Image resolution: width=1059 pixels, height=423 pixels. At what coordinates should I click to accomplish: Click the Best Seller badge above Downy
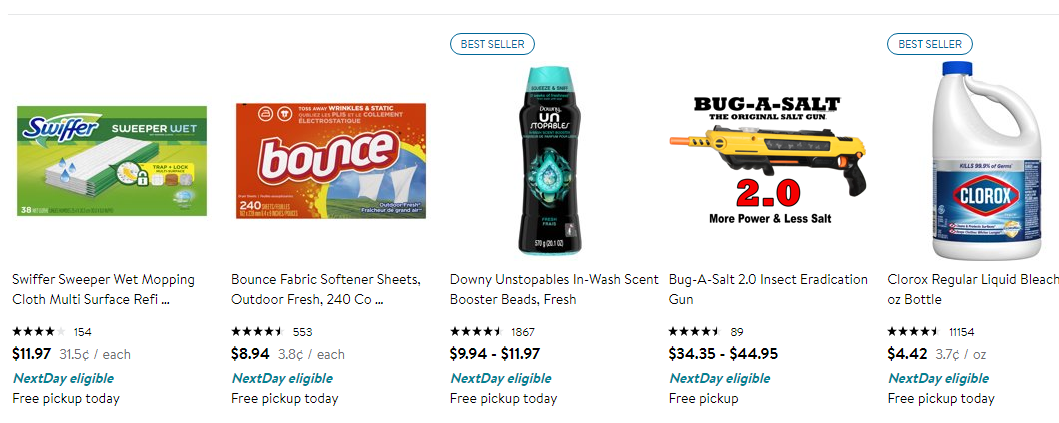pyautogui.click(x=492, y=44)
